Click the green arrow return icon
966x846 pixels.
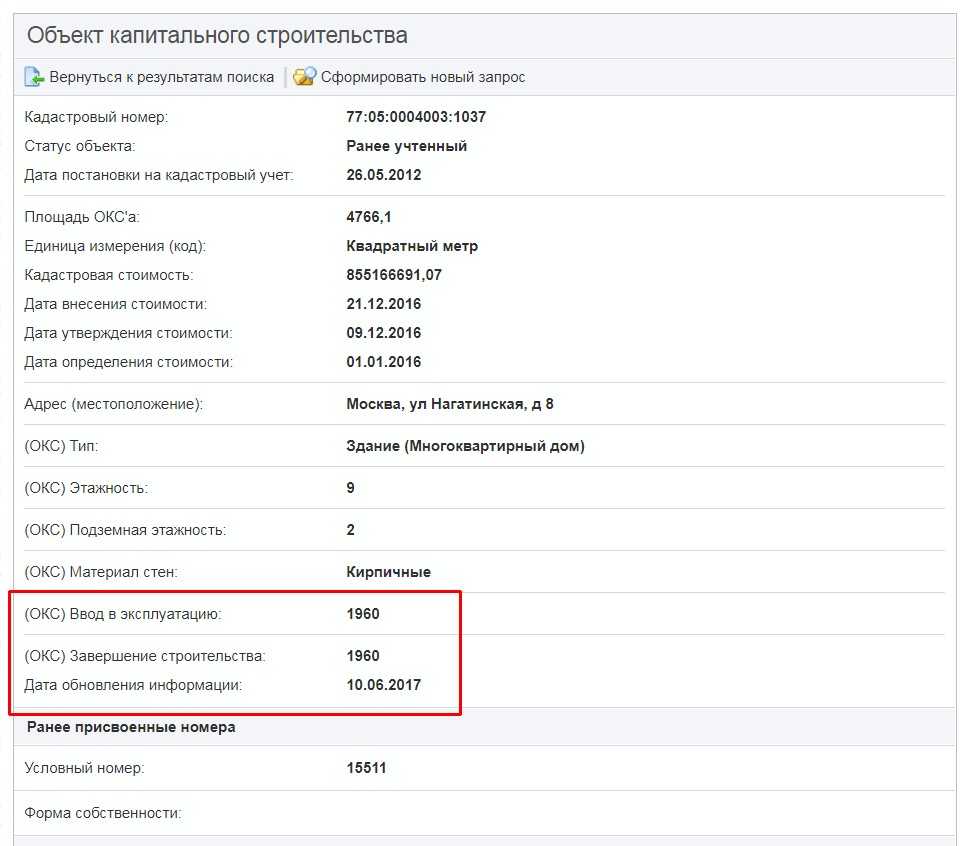pos(34,77)
